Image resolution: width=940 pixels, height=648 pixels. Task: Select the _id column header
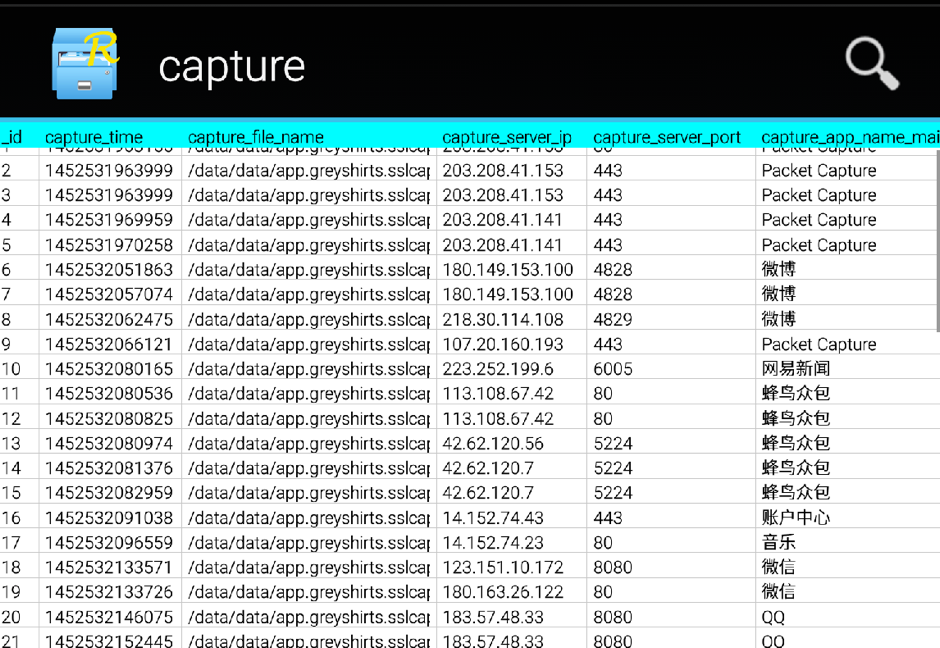click(11, 137)
